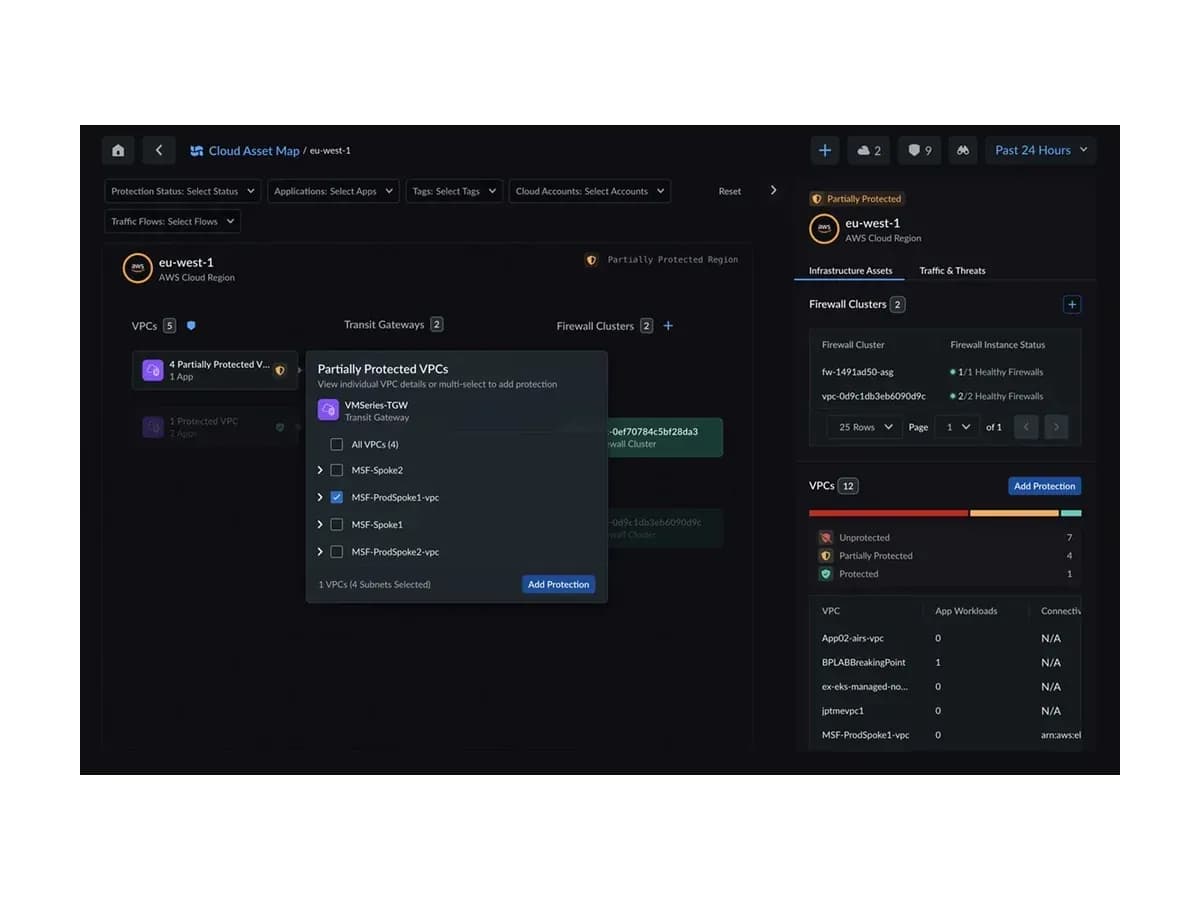
Task: Open the cloud count indicator showing 2
Action: coord(869,150)
